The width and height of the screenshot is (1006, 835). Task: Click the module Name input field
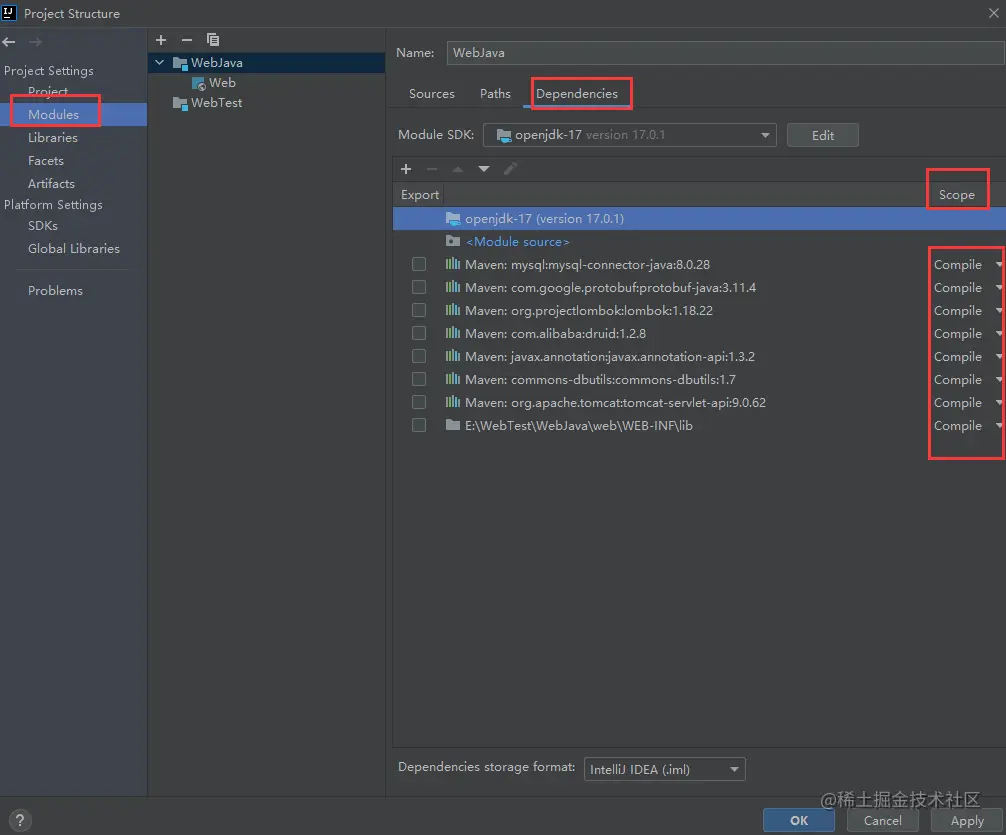(725, 53)
